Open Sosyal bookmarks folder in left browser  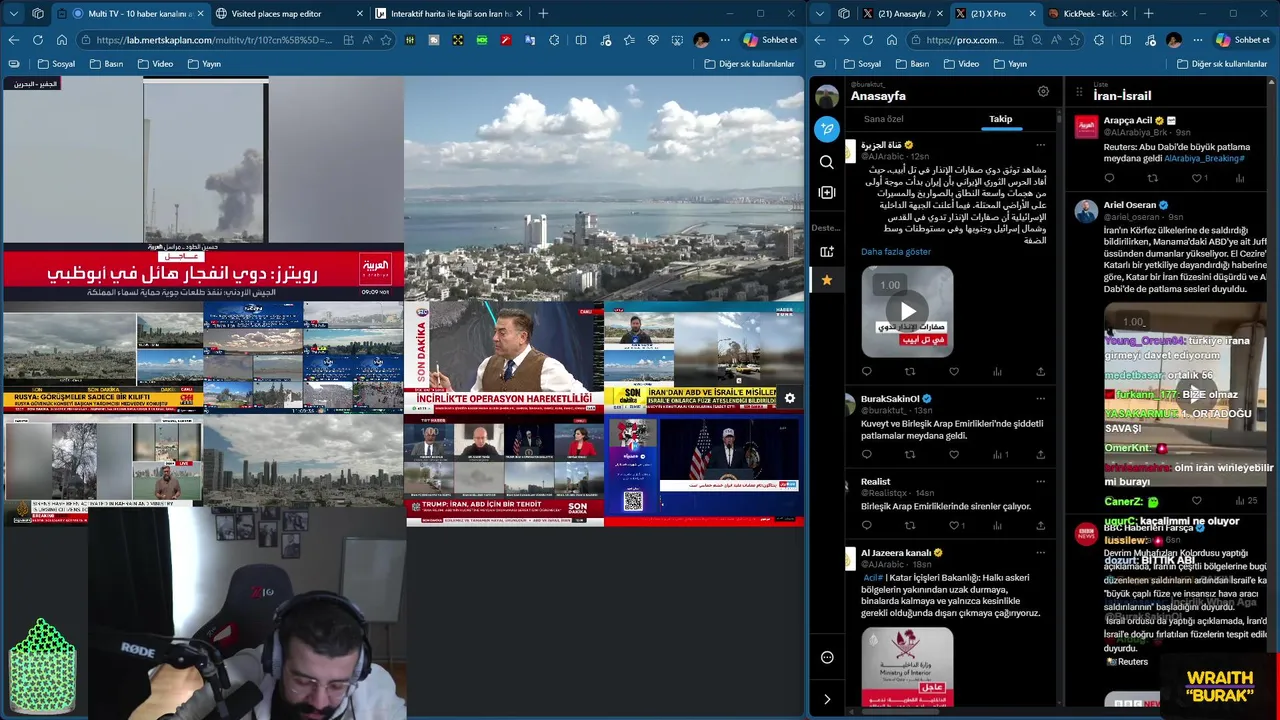click(56, 64)
